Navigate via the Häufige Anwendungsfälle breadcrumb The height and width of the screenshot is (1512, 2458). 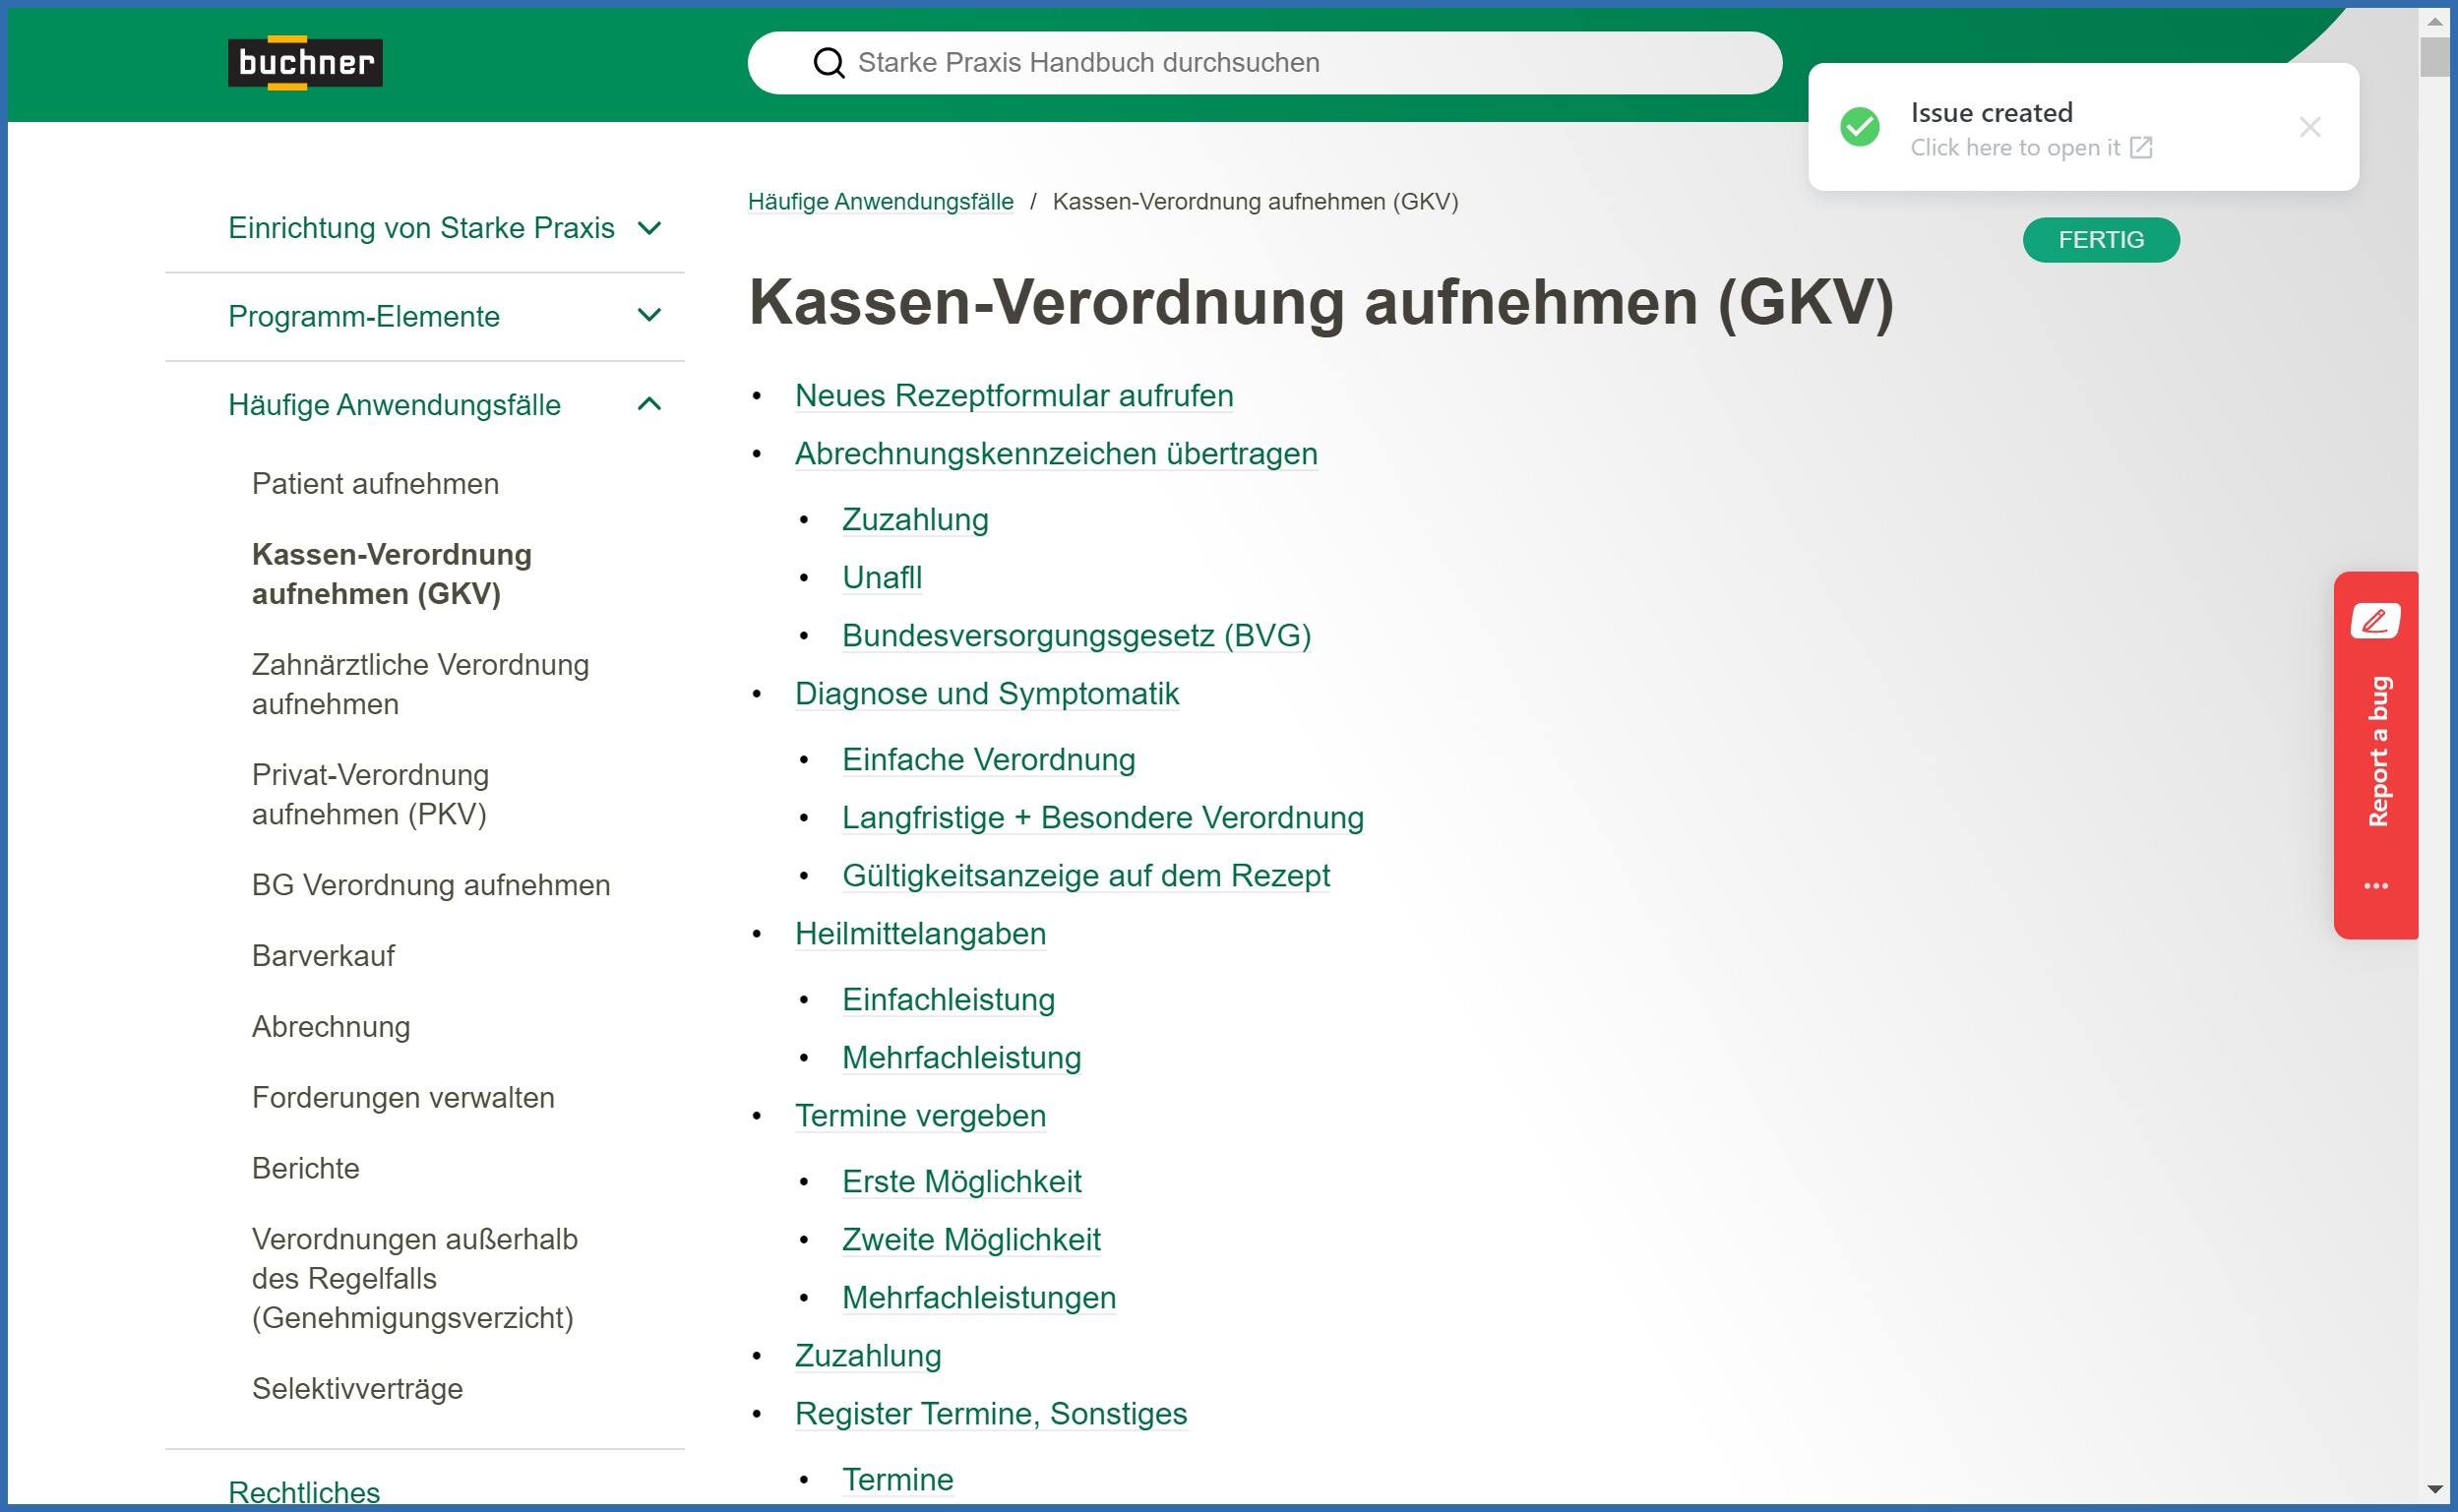(881, 200)
